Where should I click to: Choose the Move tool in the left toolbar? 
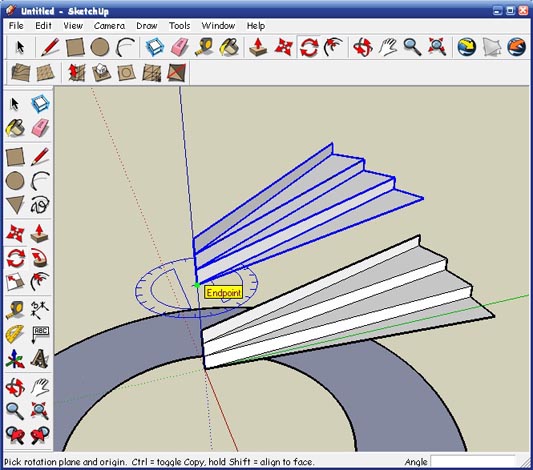click(15, 233)
